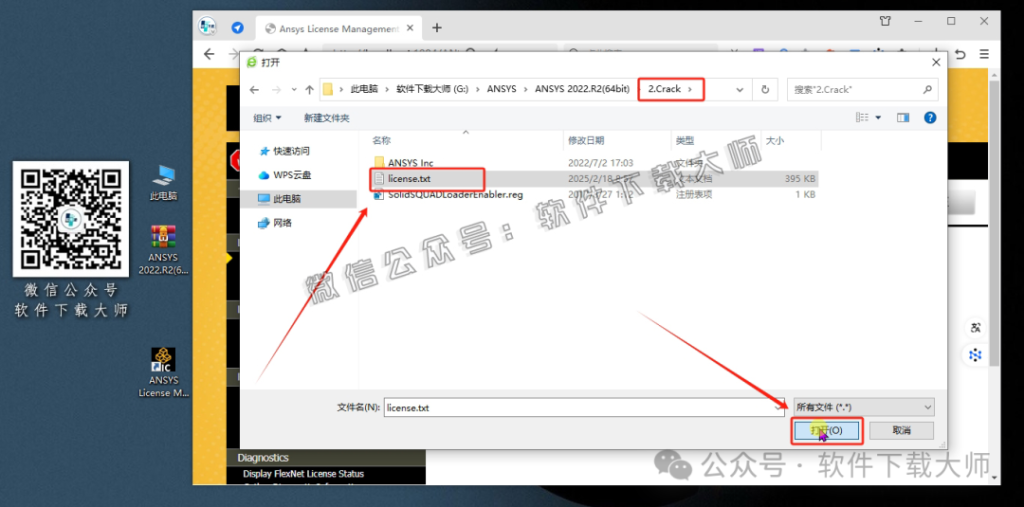The height and width of the screenshot is (507, 1024).
Task: Click ANSYS breadcrumb in address bar
Action: click(x=502, y=90)
